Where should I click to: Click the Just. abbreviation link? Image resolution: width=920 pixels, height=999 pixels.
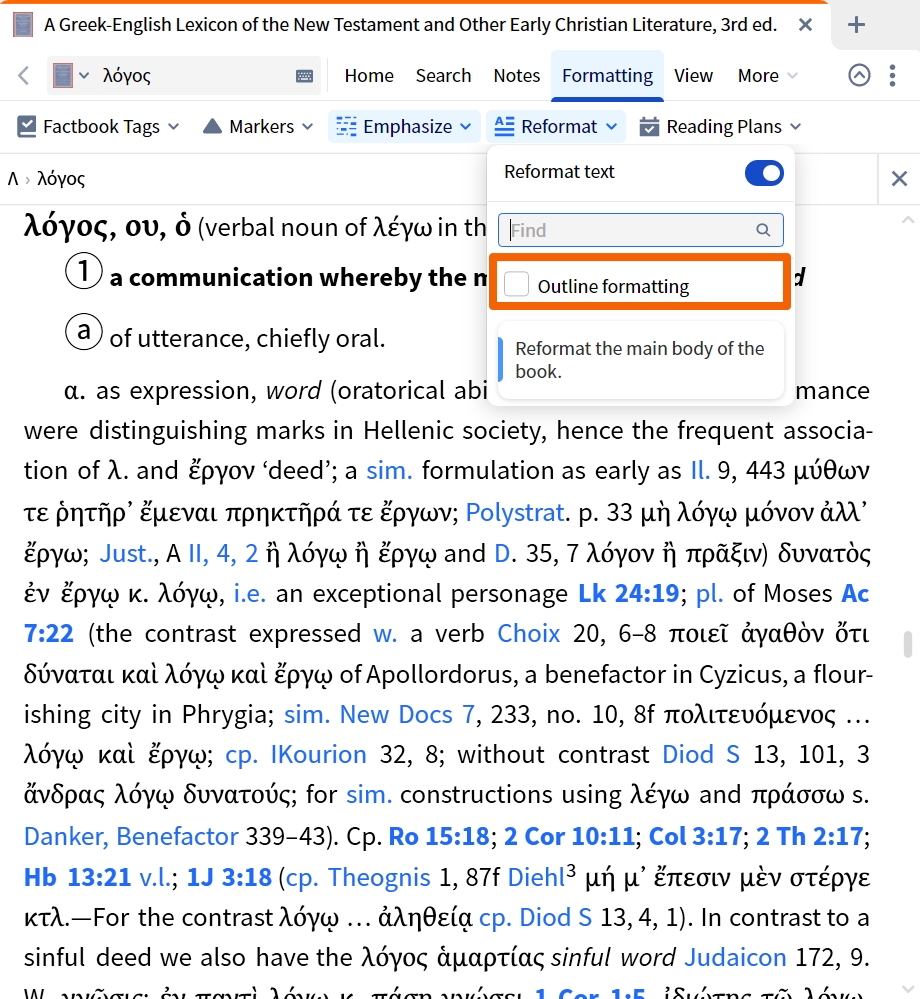(127, 553)
